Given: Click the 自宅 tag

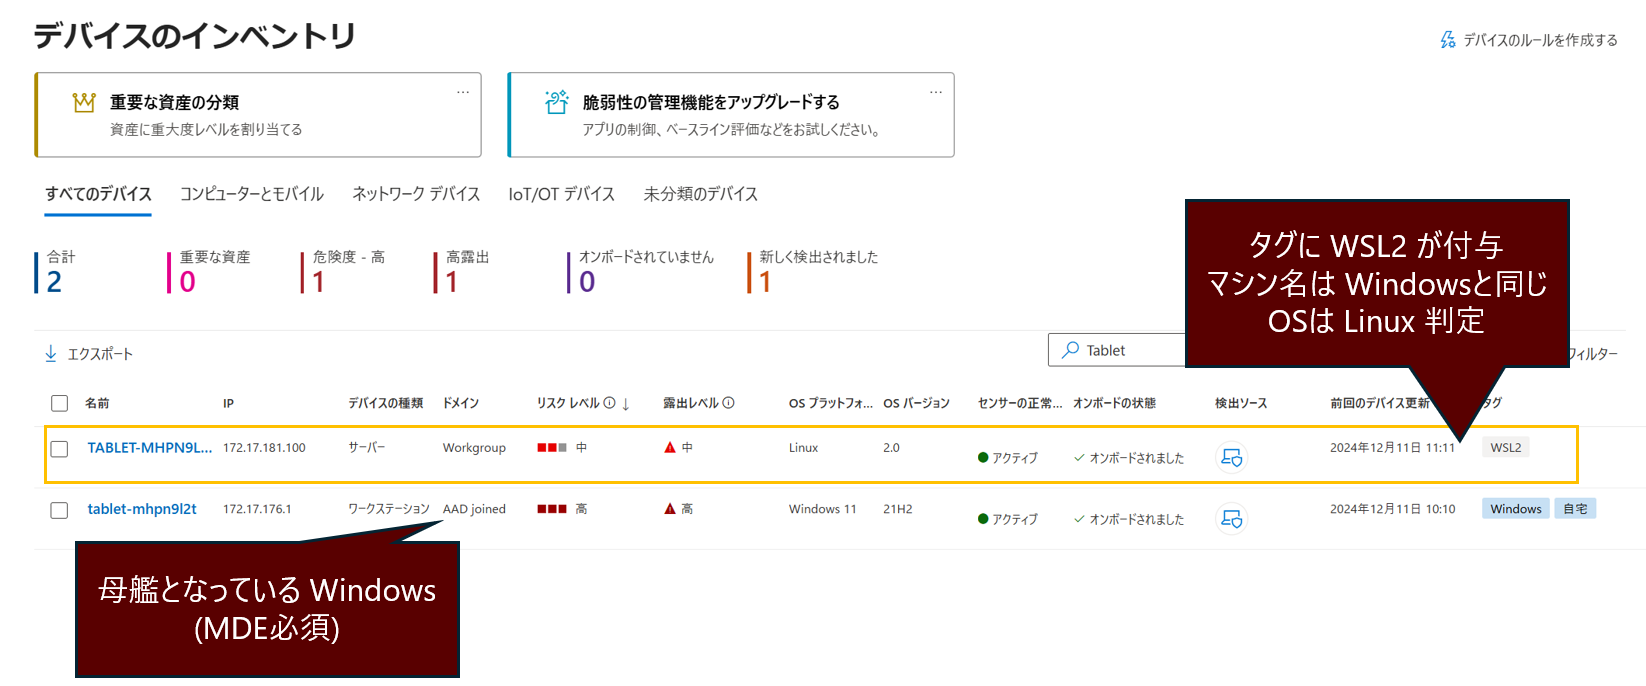Looking at the screenshot, I should click(1575, 509).
